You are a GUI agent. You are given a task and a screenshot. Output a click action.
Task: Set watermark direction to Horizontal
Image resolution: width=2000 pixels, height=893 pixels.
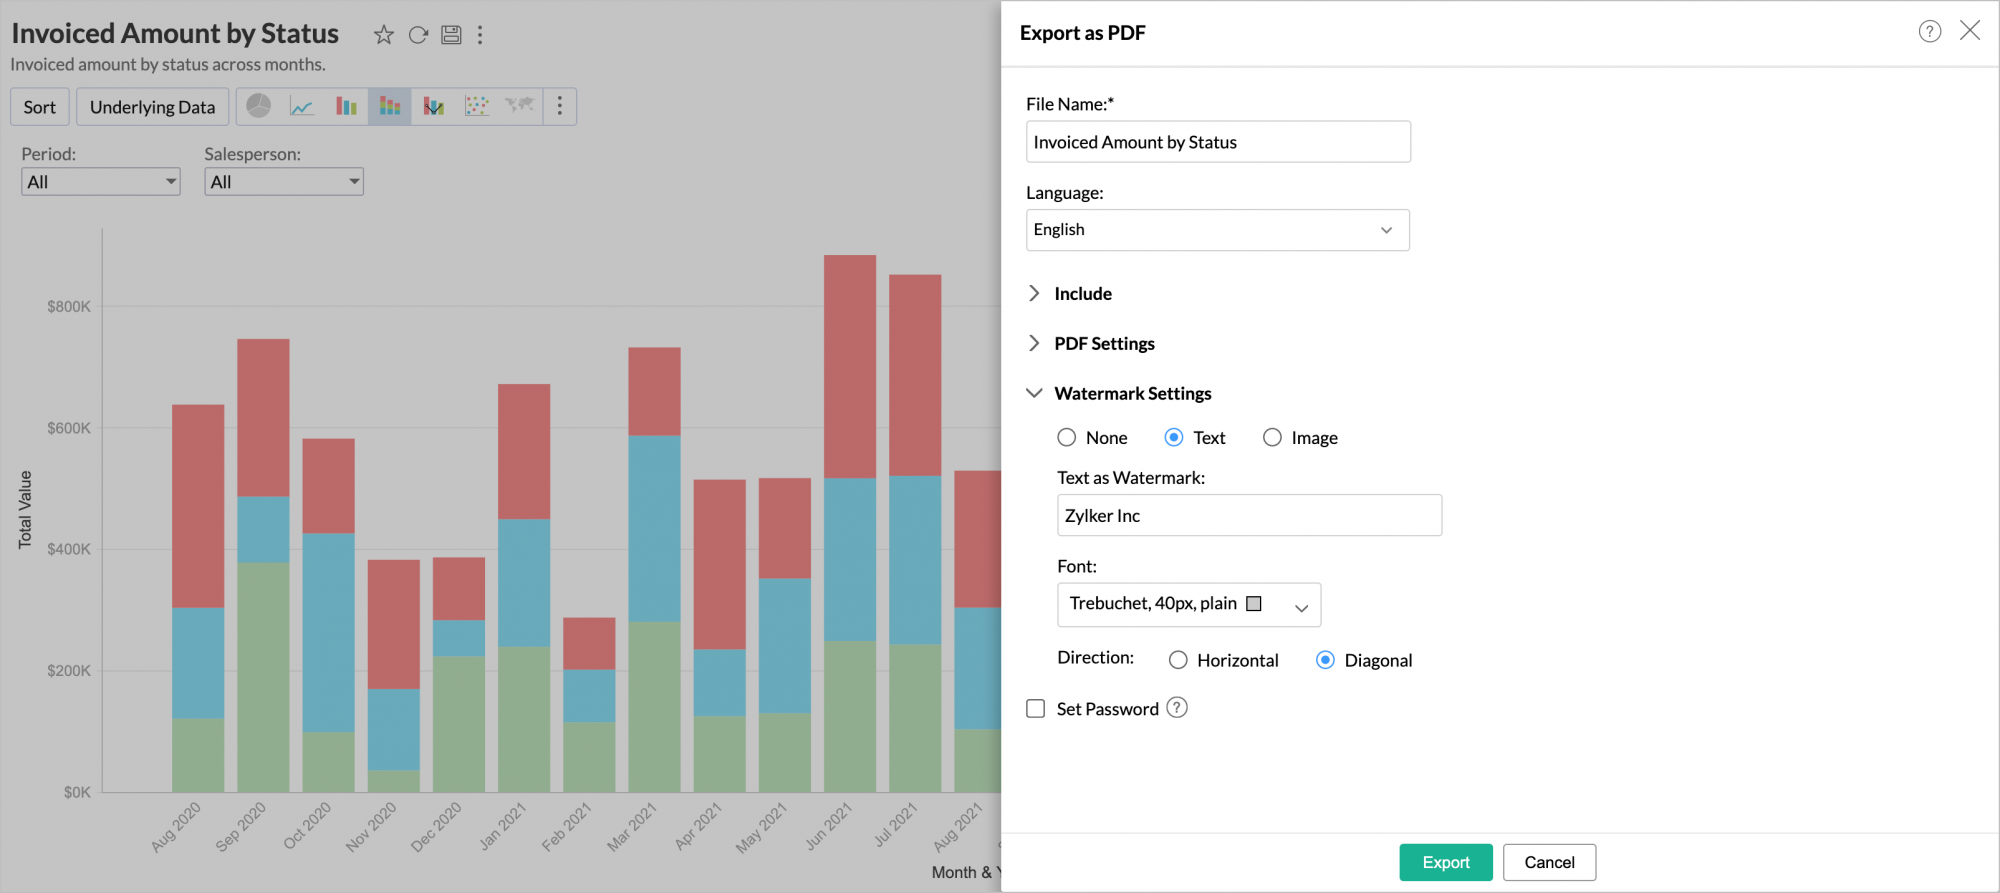point(1178,660)
